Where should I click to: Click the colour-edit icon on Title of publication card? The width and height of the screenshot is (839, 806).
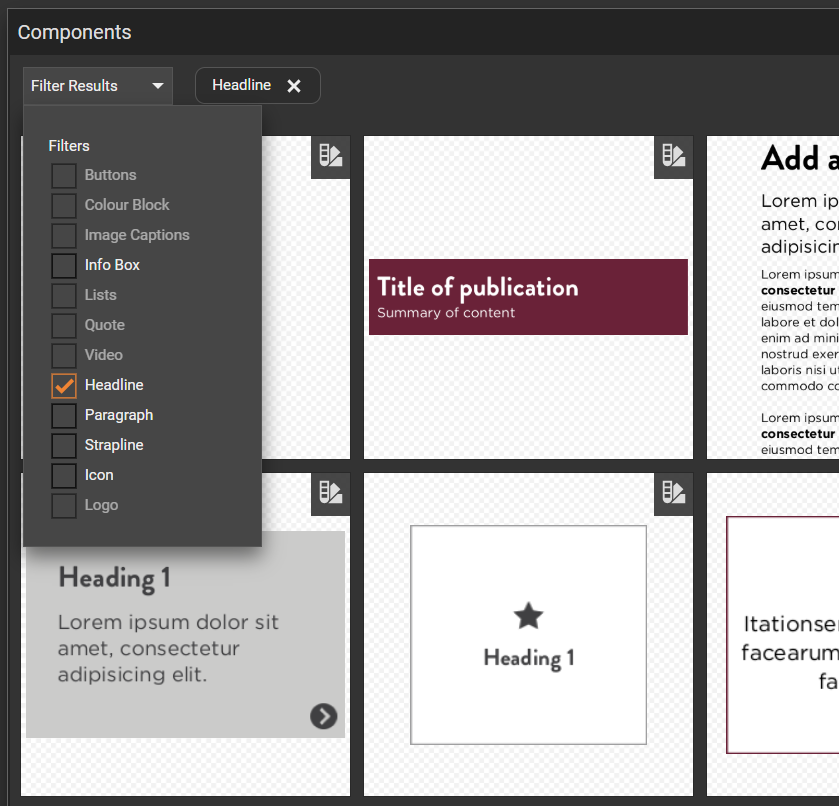click(x=672, y=156)
